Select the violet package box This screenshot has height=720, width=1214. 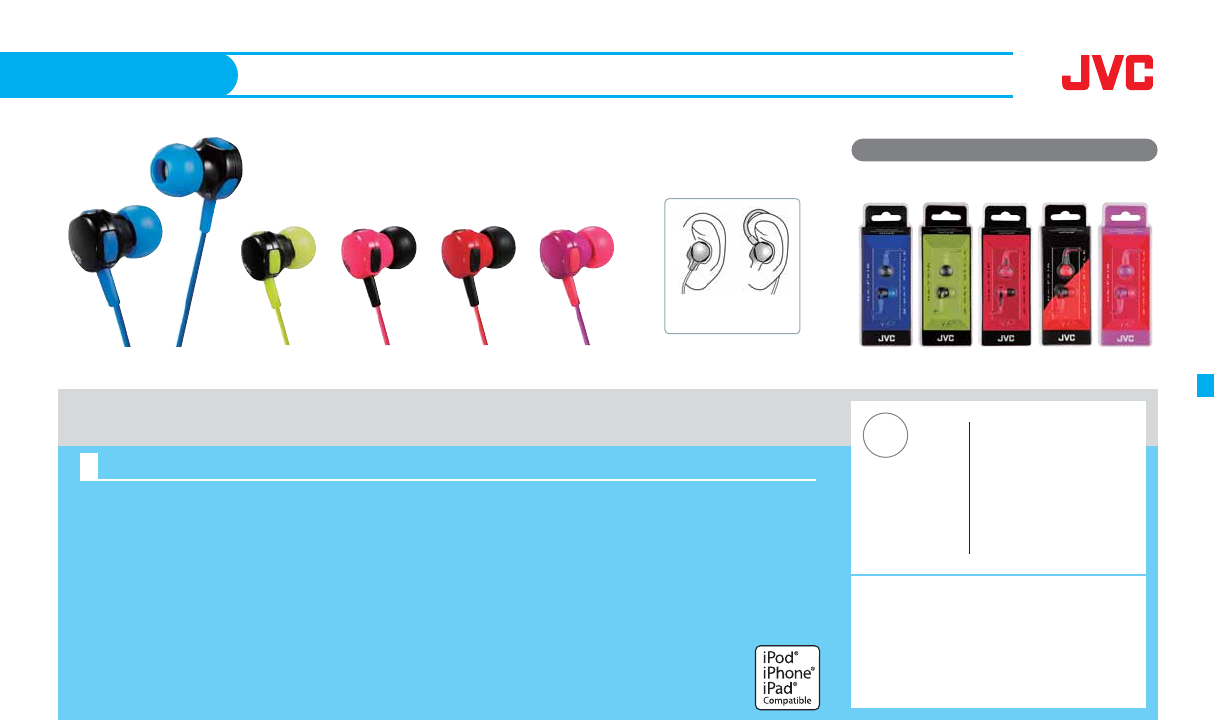click(1126, 274)
